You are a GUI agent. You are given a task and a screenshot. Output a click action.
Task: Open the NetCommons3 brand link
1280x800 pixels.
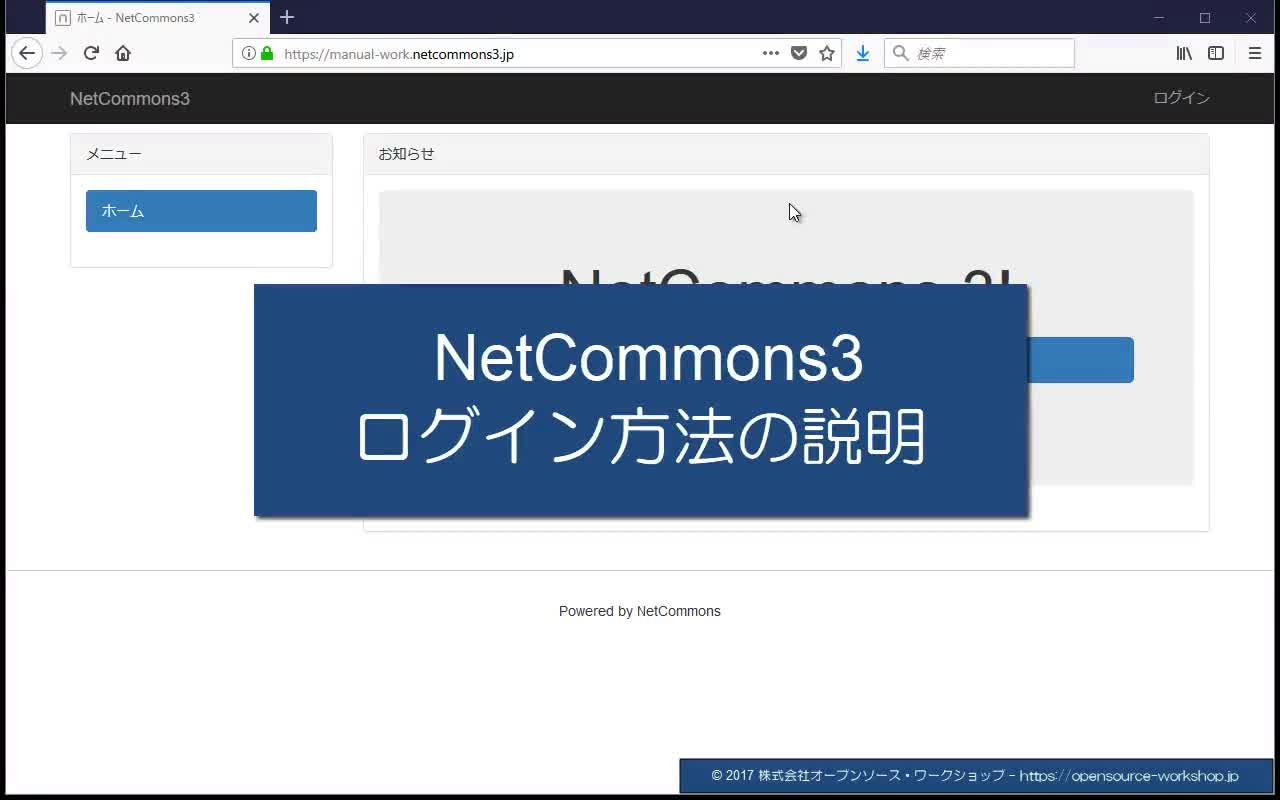(130, 98)
